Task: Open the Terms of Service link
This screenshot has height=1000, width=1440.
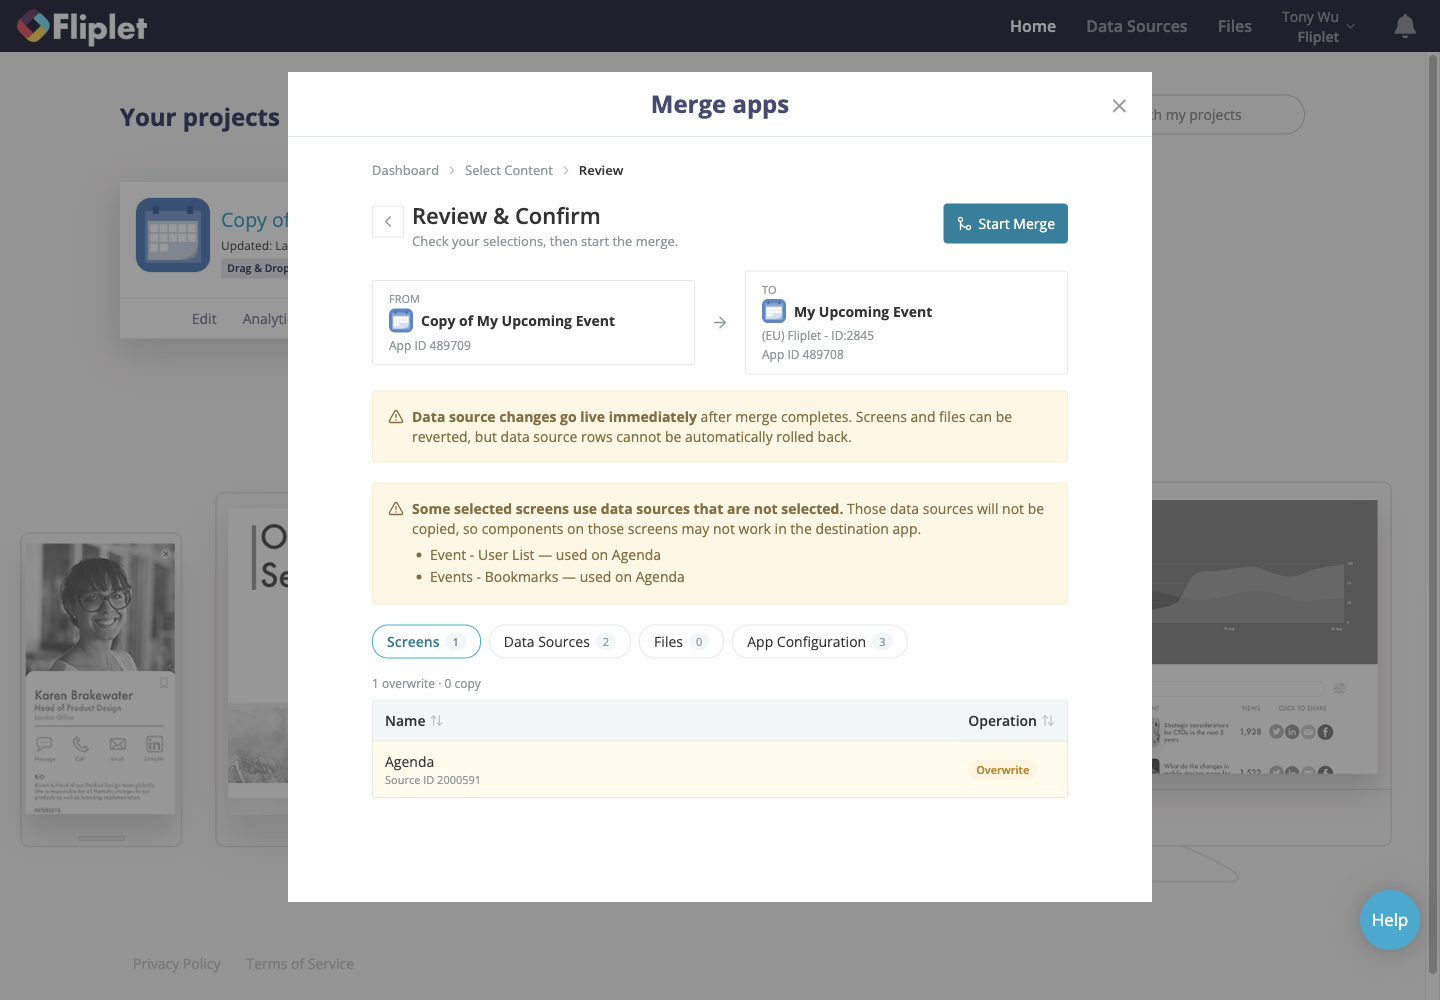Action: 300,964
